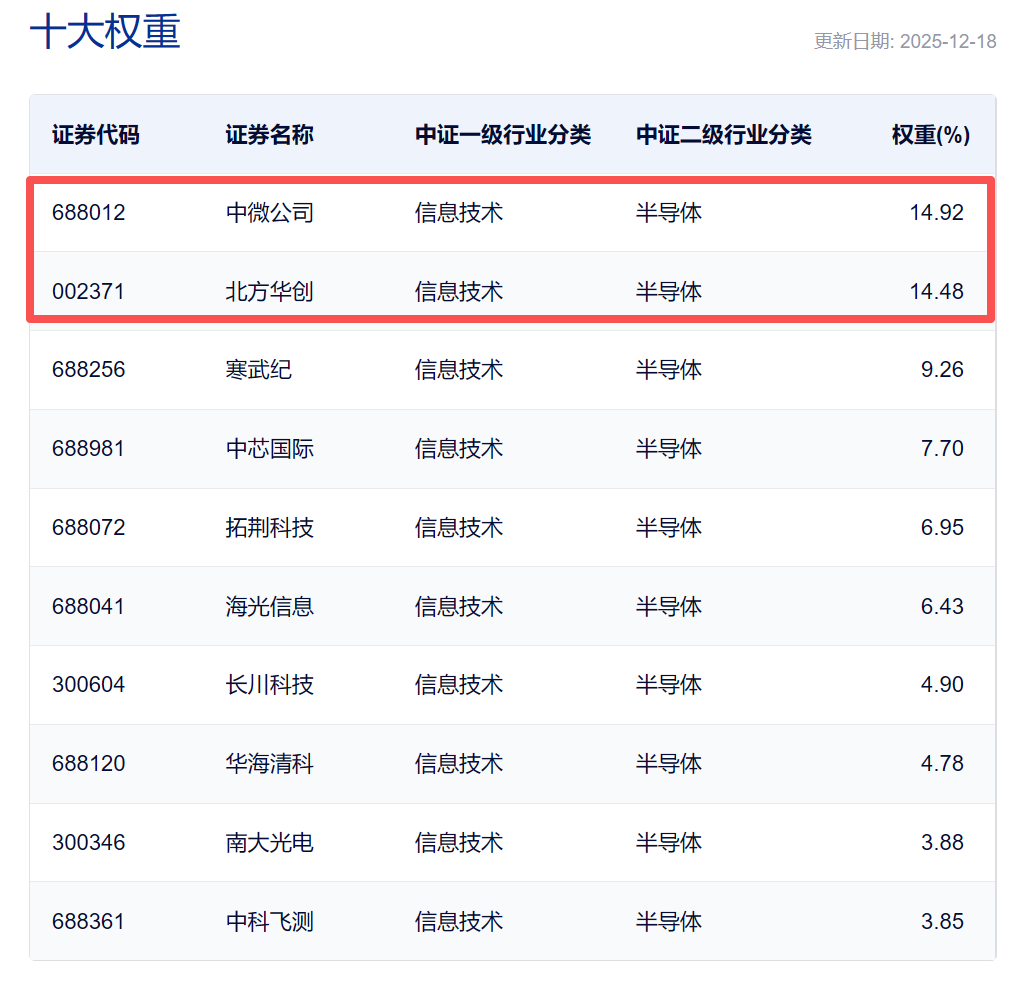Select the 华海清科 security name
Screen dimensions: 1032x988
coord(269,764)
